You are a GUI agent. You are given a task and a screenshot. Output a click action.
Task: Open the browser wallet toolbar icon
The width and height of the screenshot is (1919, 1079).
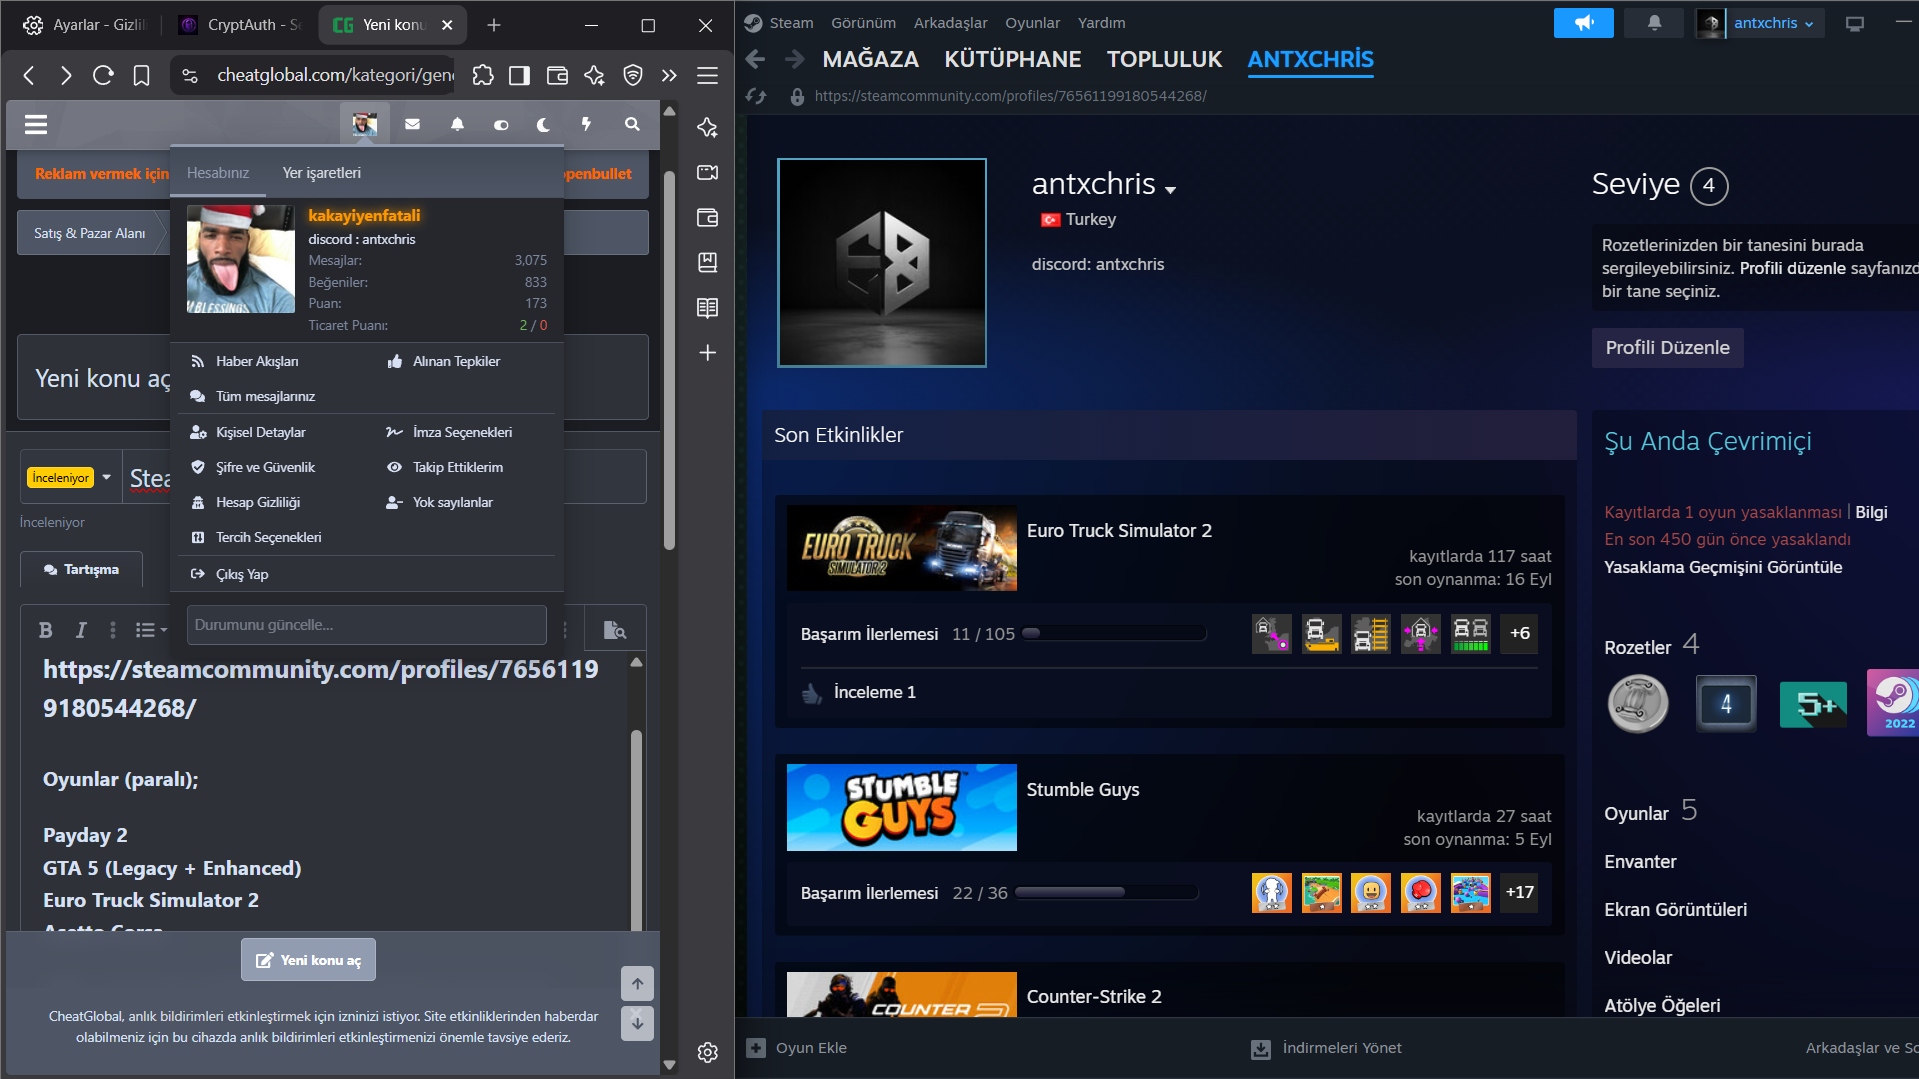[x=557, y=75]
